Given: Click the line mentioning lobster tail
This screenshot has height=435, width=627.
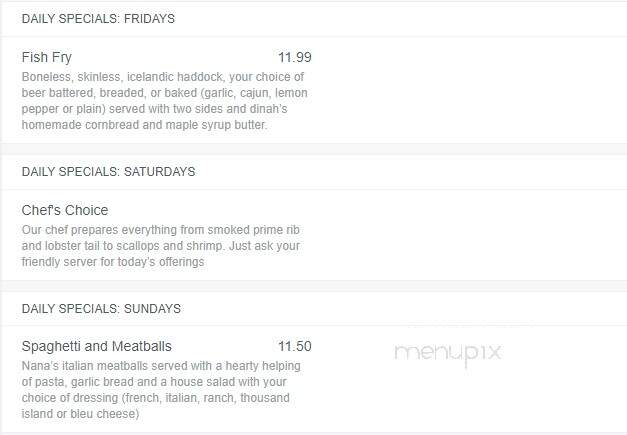Looking at the screenshot, I should 161,246.
